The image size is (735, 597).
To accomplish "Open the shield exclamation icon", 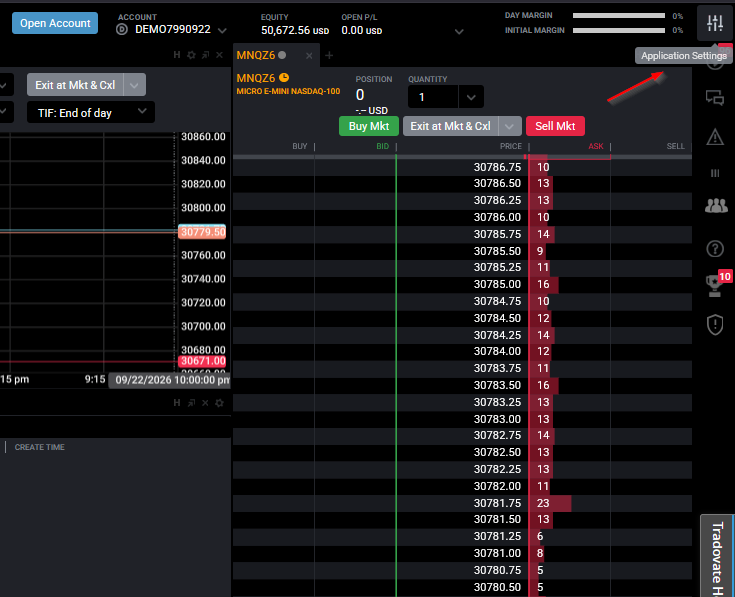I will coord(715,325).
